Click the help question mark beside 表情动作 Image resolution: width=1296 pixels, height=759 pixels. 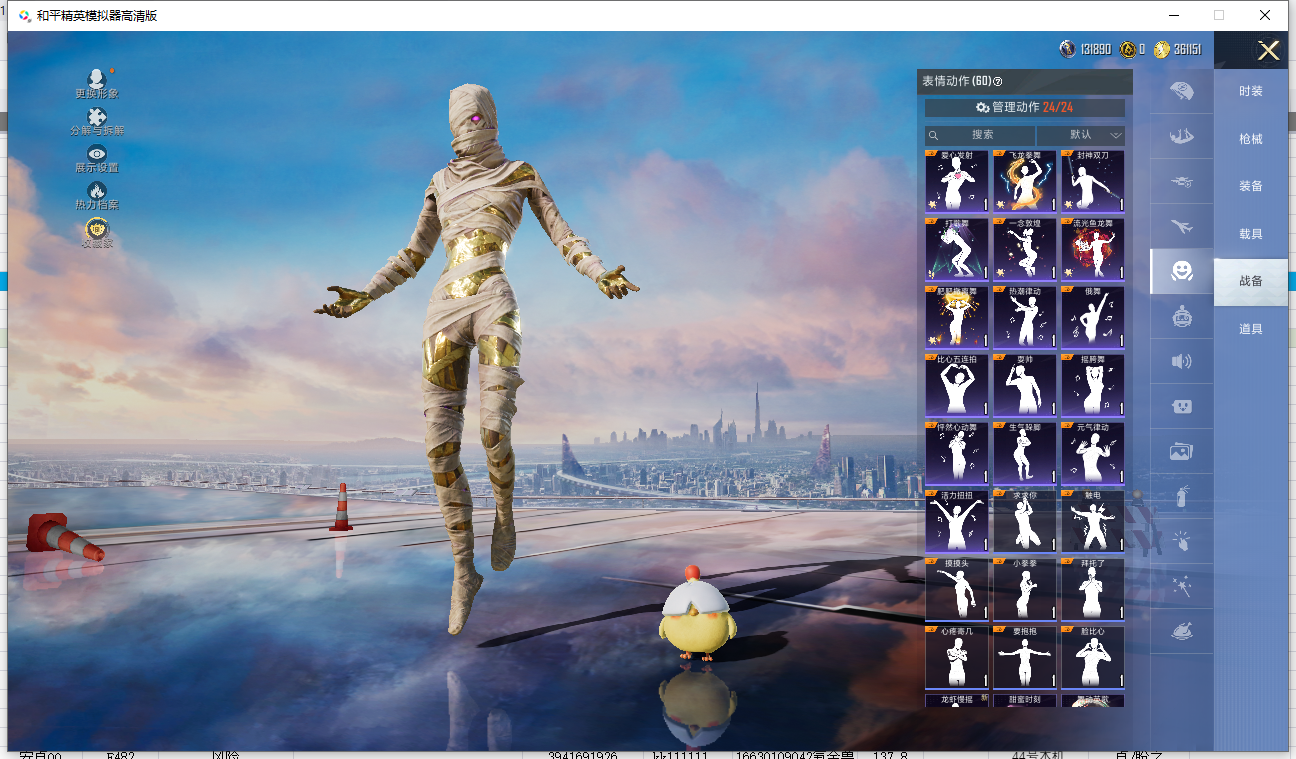[x=997, y=82]
